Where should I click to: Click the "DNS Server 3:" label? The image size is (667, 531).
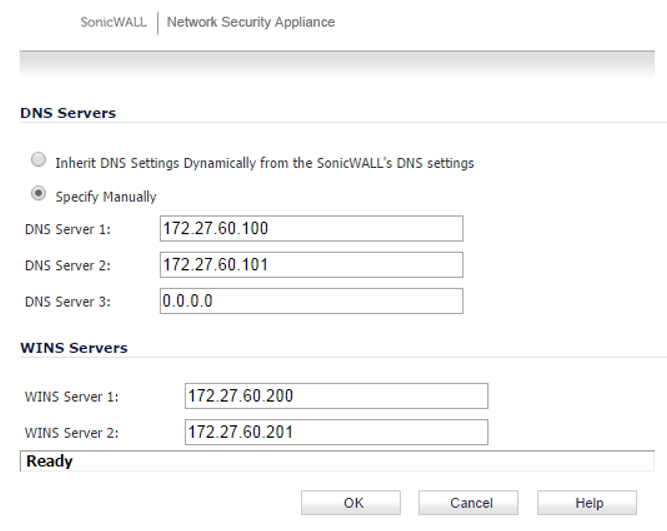coord(67,302)
